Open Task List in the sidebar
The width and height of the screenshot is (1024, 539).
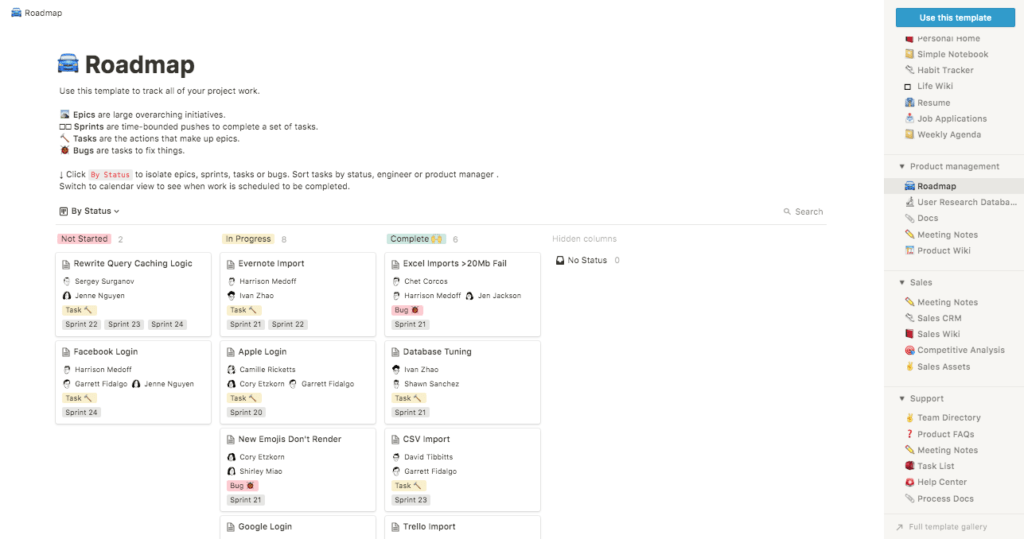click(935, 466)
